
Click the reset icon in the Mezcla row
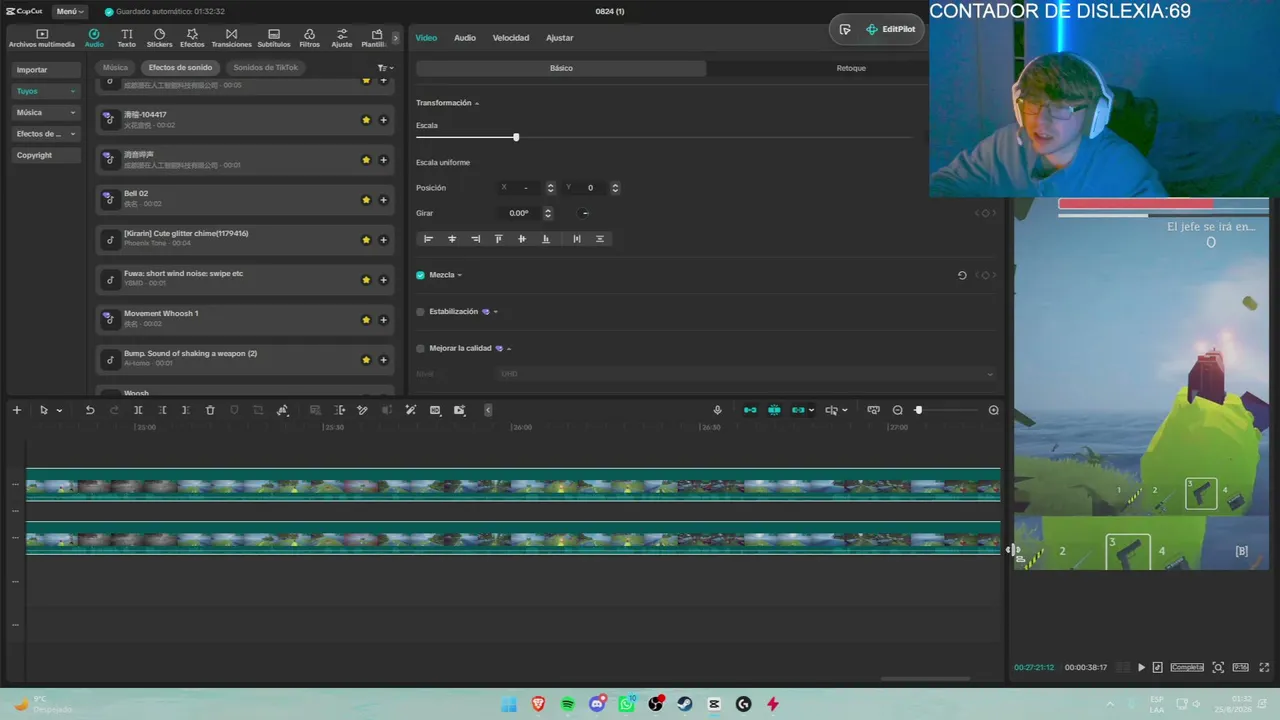click(x=962, y=275)
